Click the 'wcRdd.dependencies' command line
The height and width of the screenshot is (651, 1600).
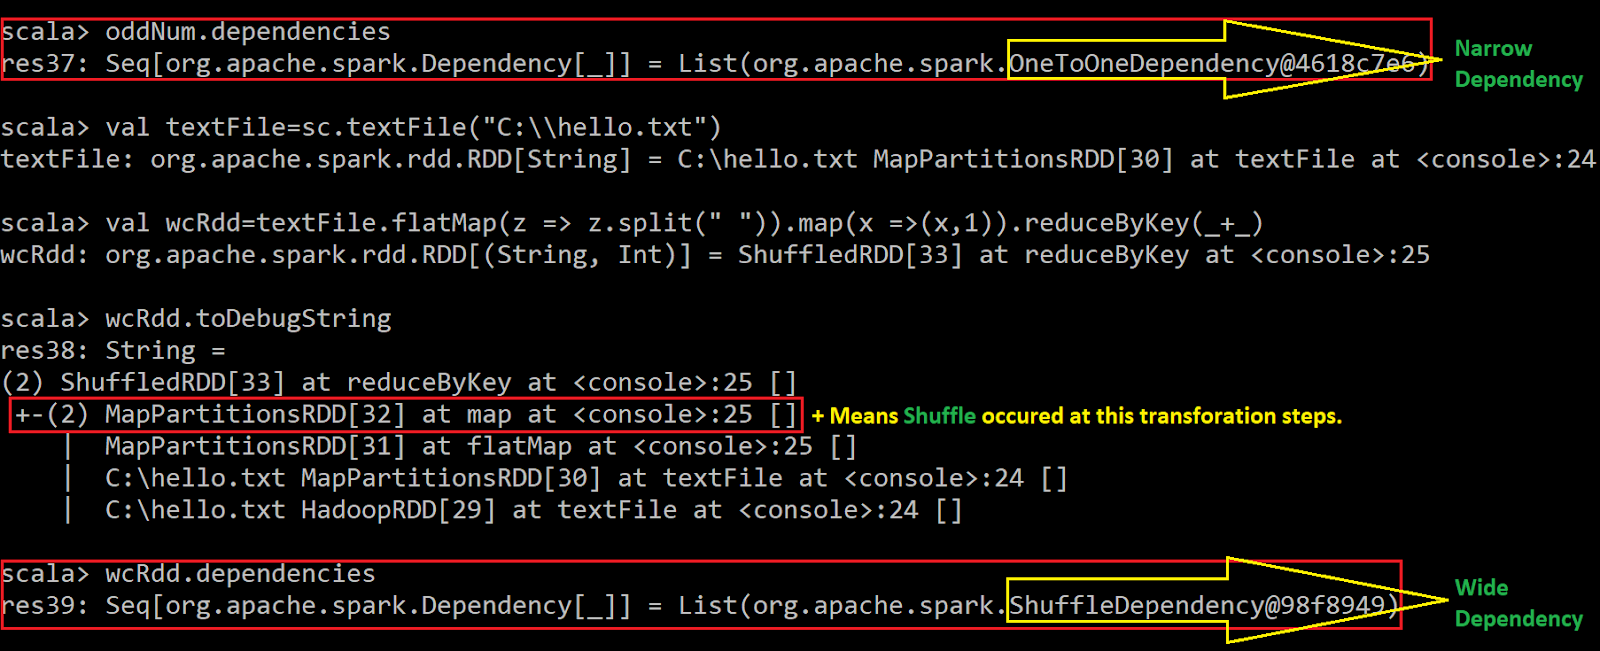188,574
